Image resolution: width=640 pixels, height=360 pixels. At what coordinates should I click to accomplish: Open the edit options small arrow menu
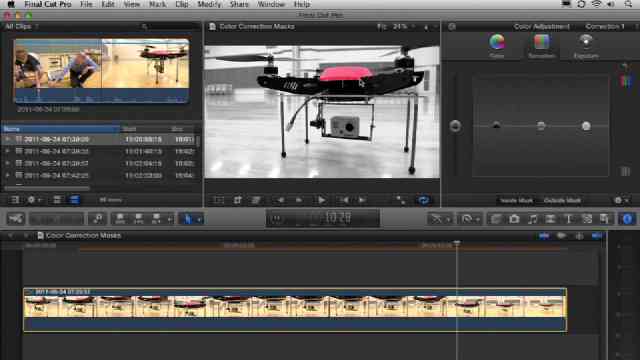pyautogui.click(x=170, y=219)
